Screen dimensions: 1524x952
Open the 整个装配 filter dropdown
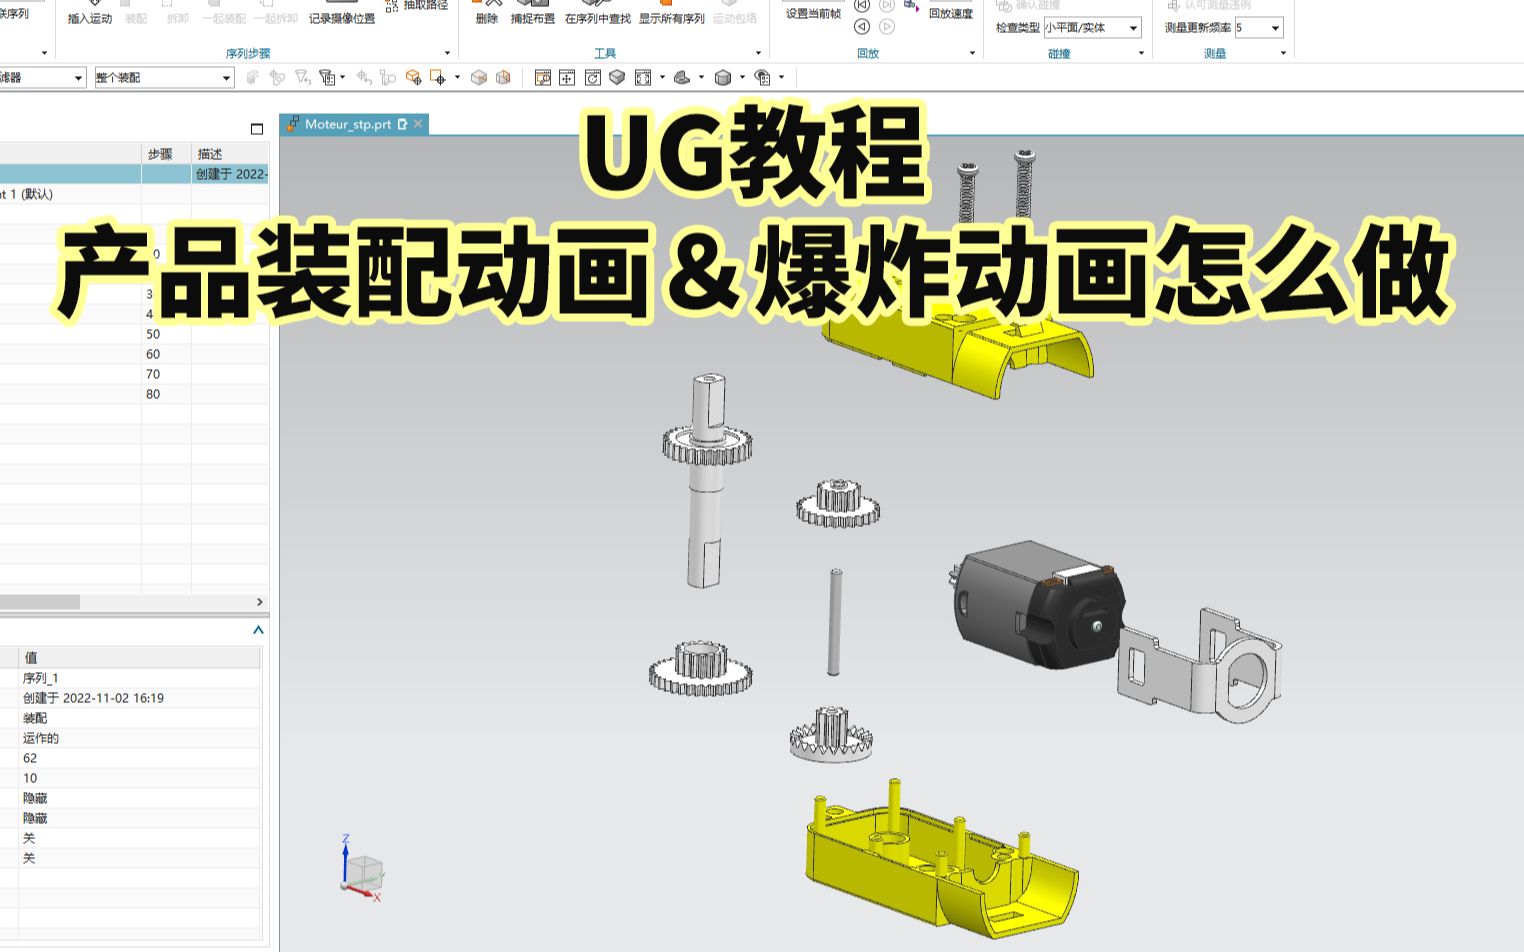click(x=163, y=76)
